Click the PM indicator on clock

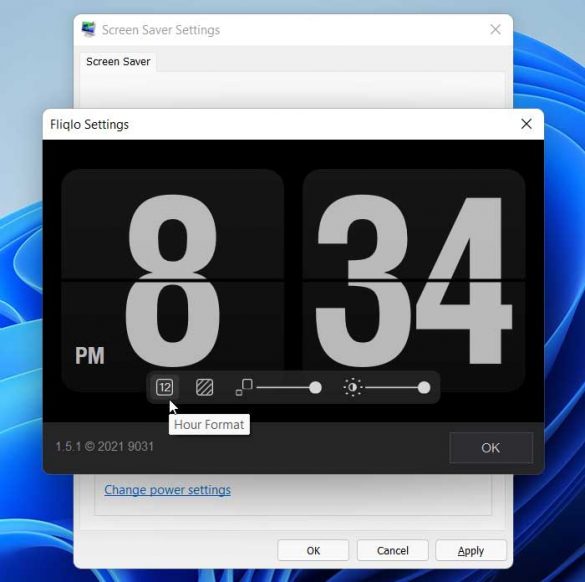90,356
